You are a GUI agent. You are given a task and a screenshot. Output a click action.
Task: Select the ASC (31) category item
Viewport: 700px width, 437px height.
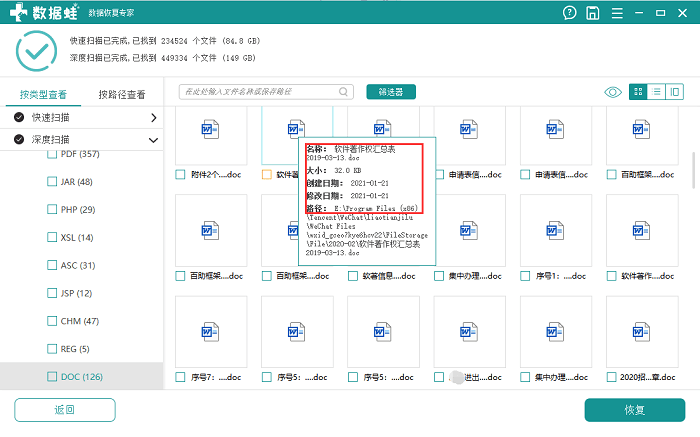(x=78, y=265)
